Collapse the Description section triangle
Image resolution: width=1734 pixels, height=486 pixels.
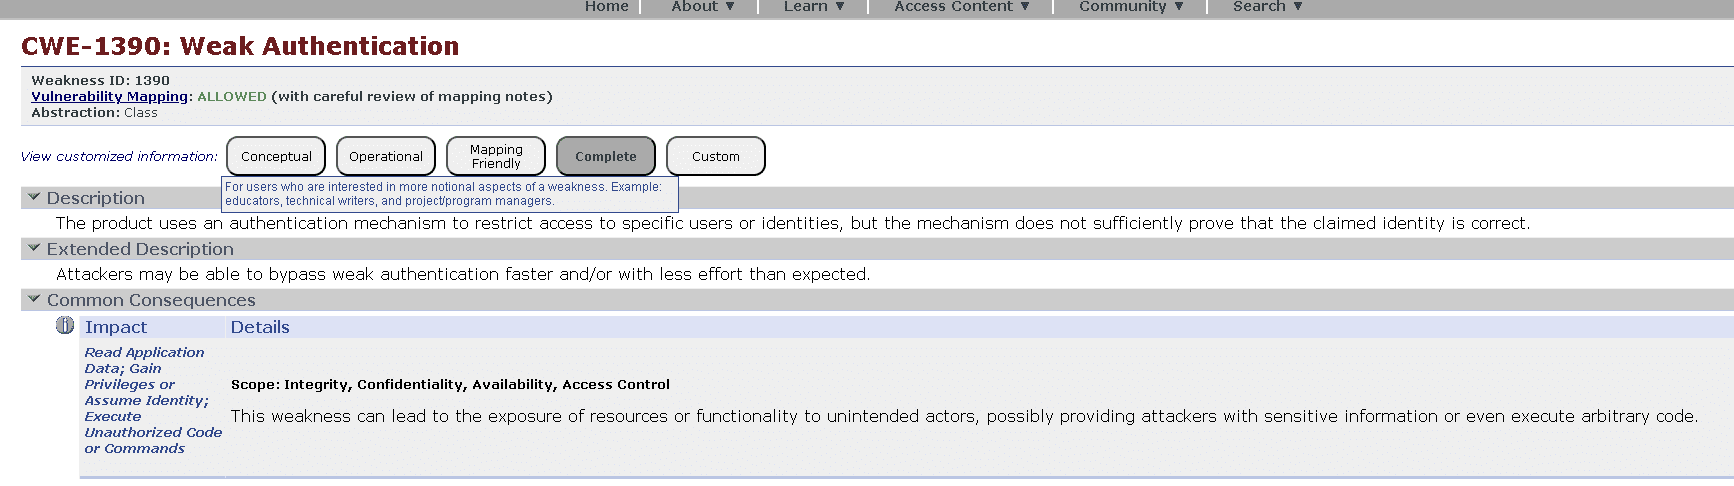click(x=34, y=197)
